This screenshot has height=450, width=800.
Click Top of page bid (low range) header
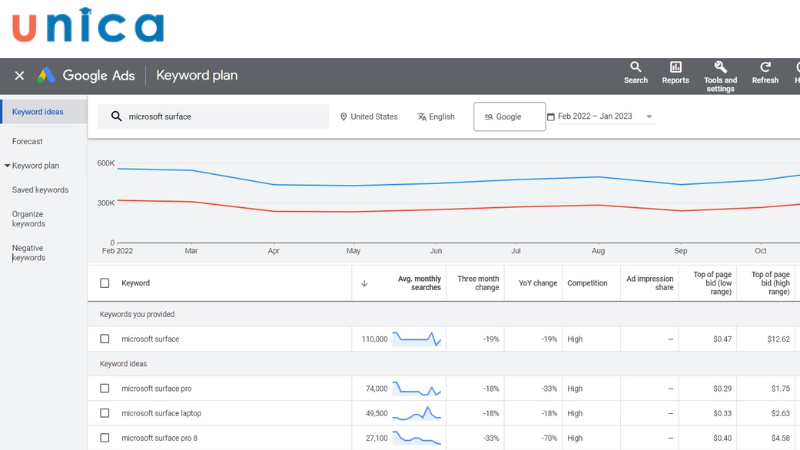tap(712, 283)
